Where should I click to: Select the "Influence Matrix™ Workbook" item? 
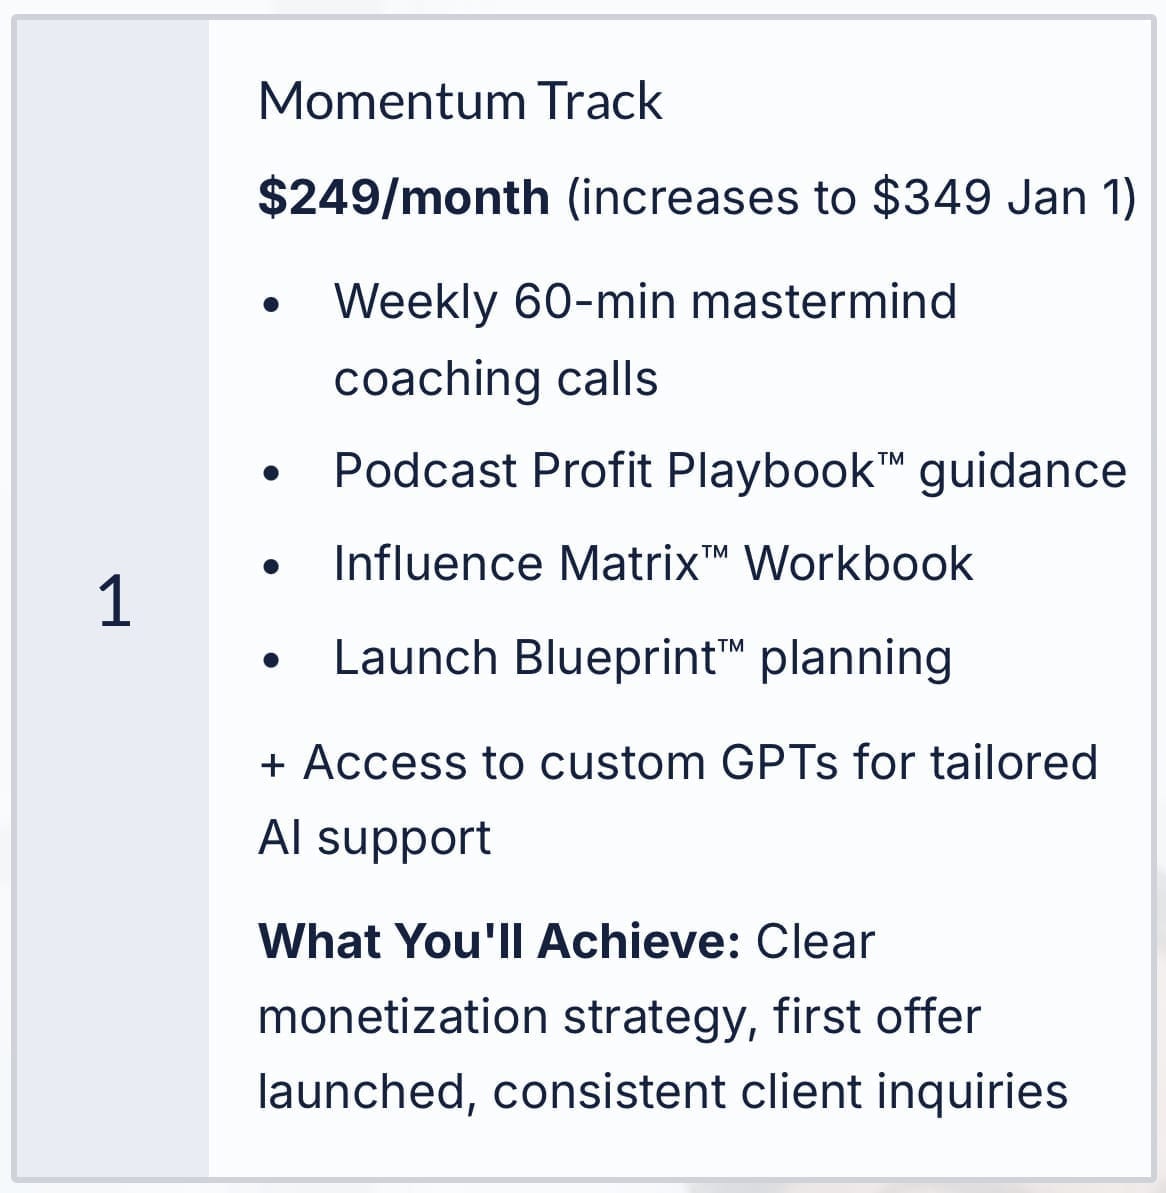point(653,563)
